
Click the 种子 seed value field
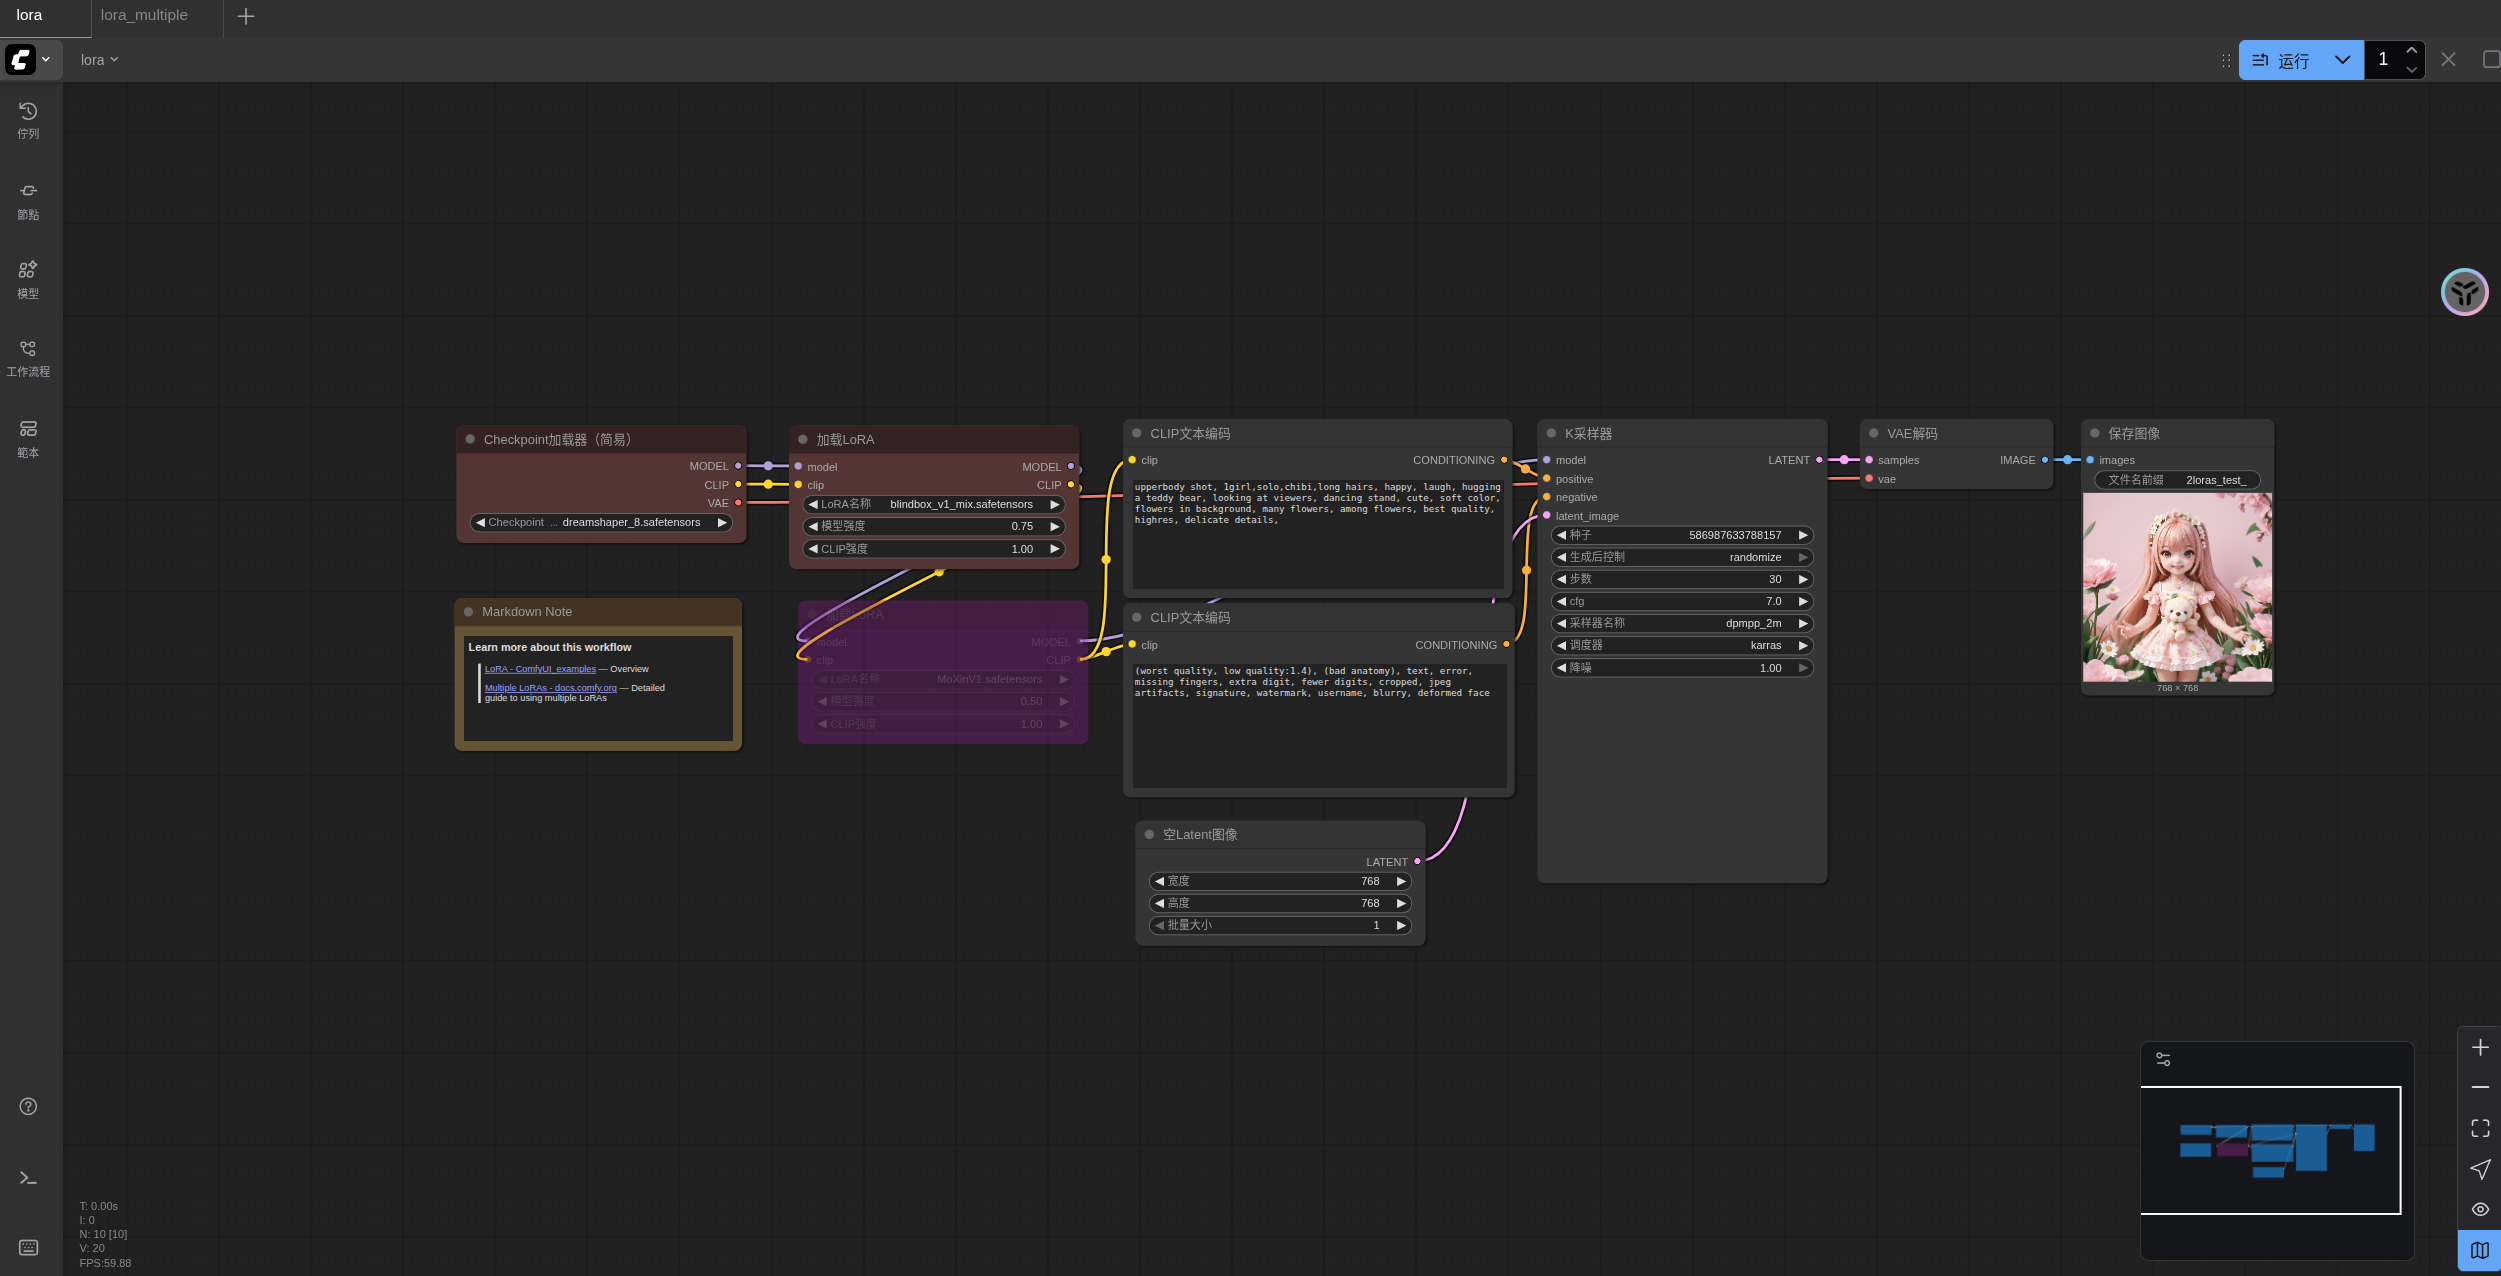pyautogui.click(x=1682, y=535)
